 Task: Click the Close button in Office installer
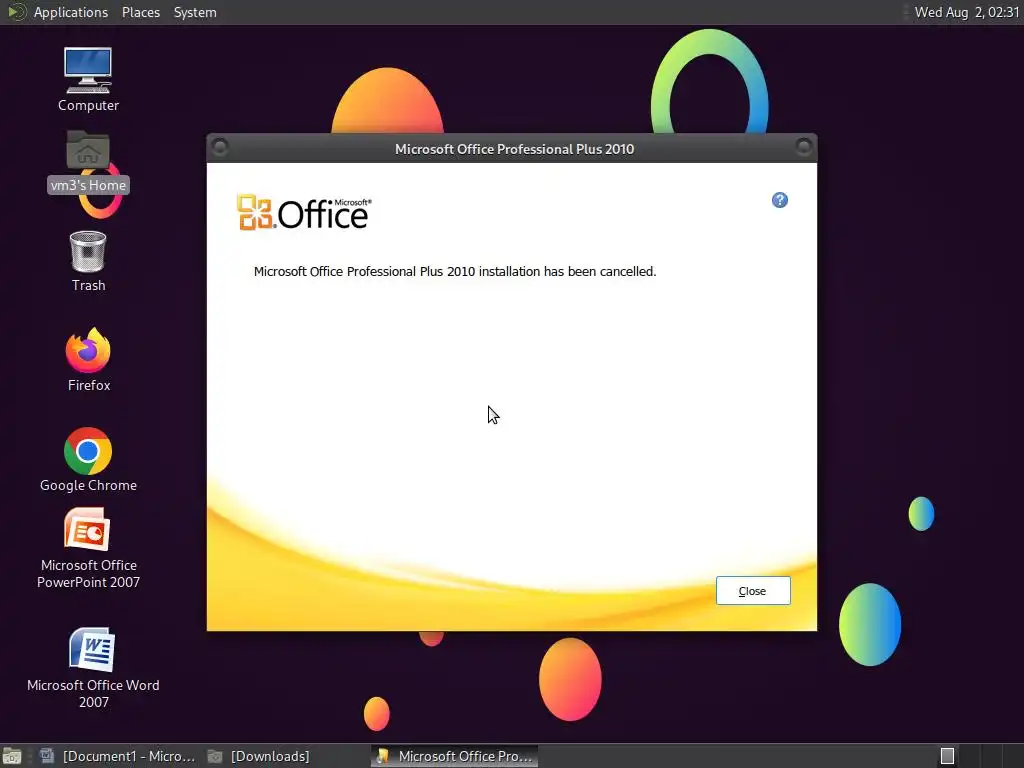(753, 590)
